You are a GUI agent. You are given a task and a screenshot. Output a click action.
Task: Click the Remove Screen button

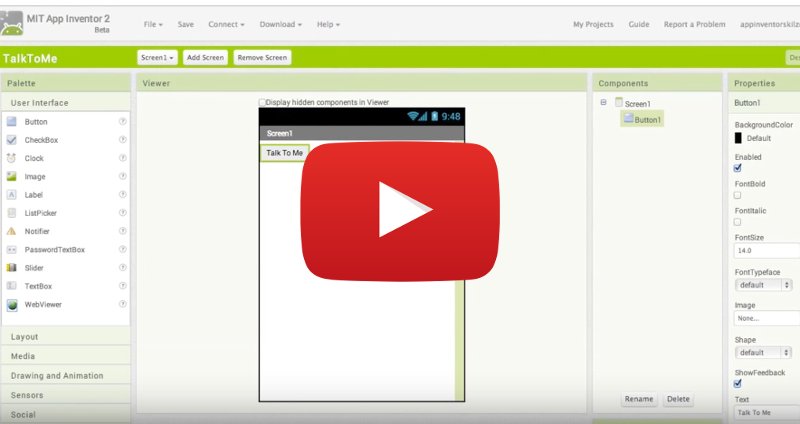pyautogui.click(x=262, y=58)
